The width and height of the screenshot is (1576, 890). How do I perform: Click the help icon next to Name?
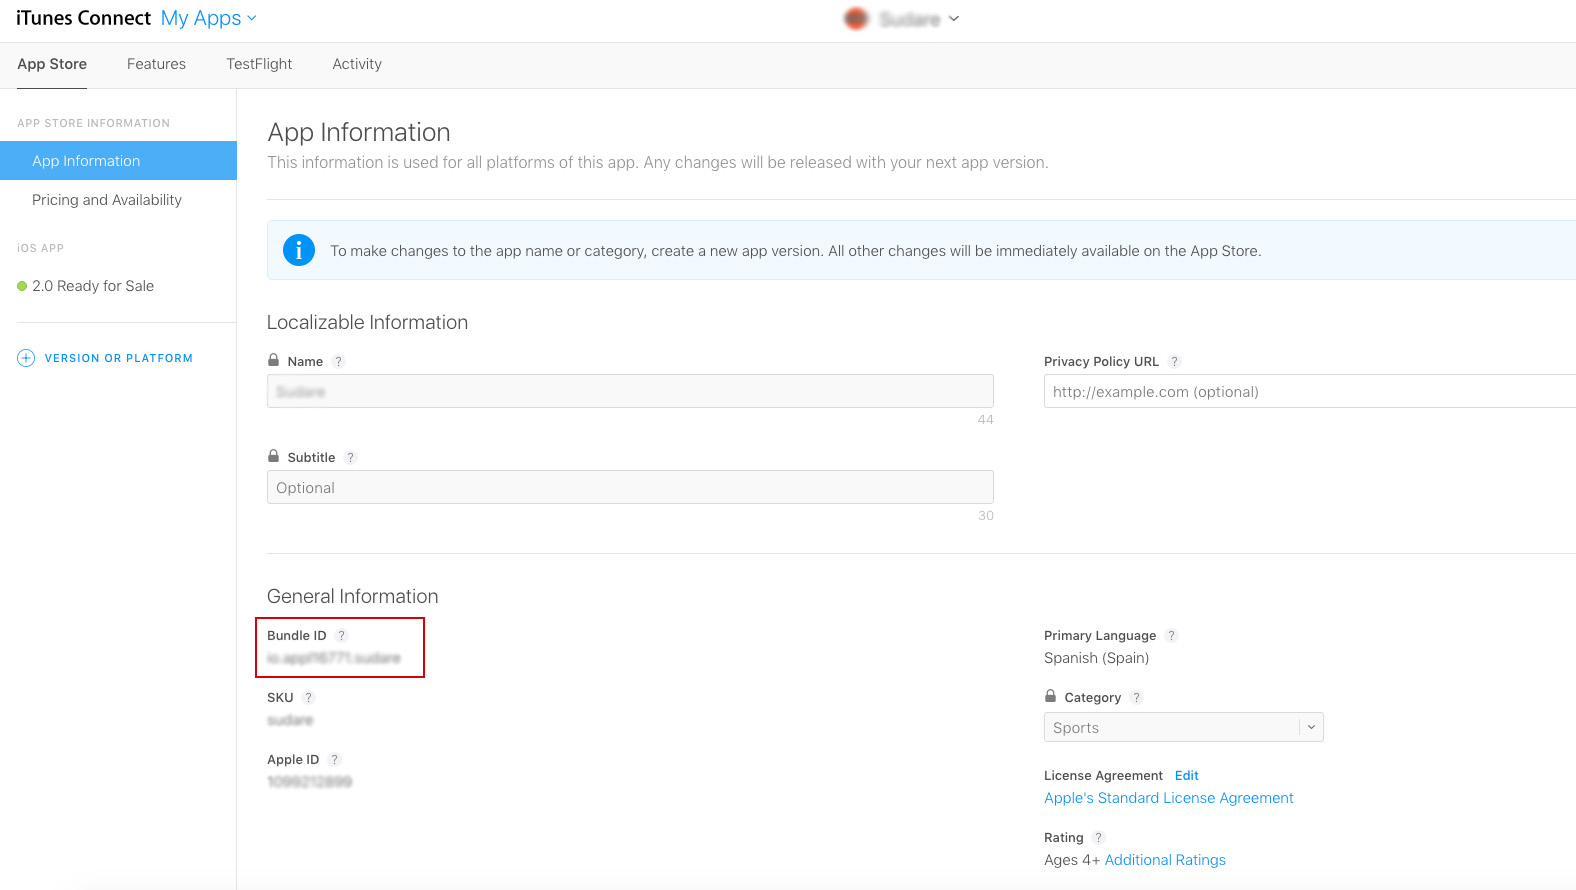coord(339,362)
